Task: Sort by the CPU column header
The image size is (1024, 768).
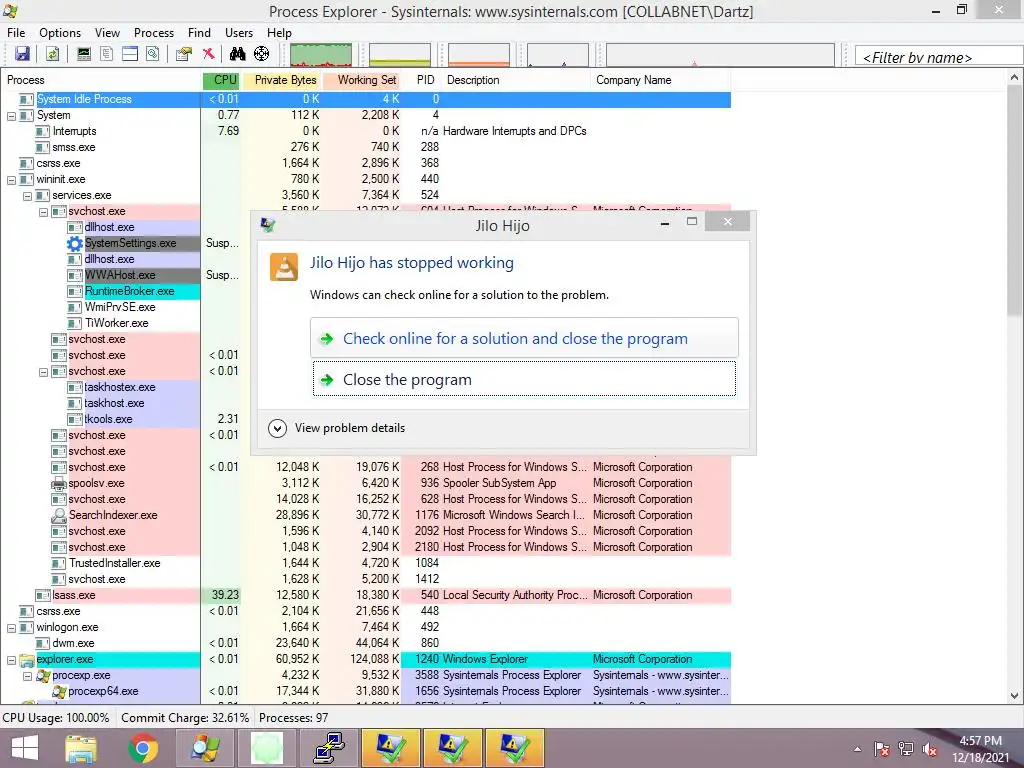Action: pyautogui.click(x=222, y=80)
